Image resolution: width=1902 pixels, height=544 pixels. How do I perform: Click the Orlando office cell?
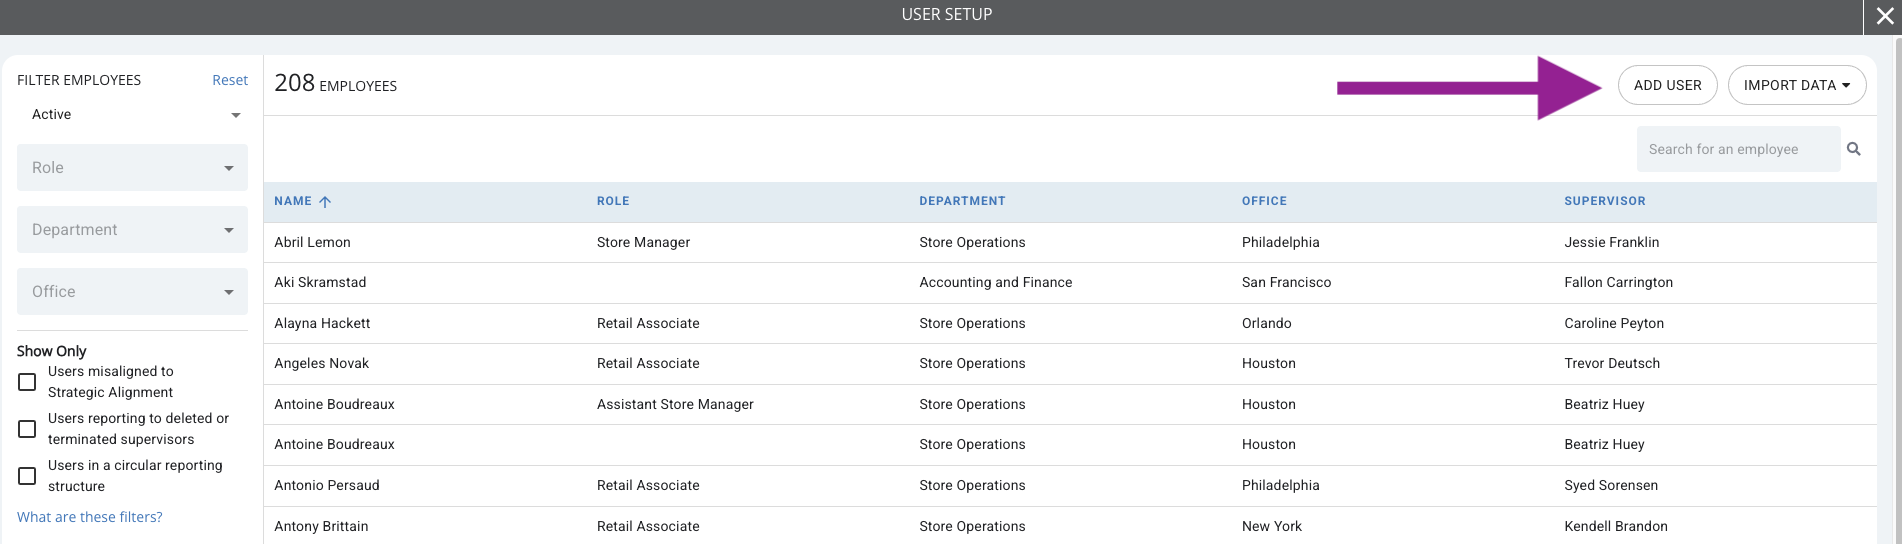(x=1266, y=323)
